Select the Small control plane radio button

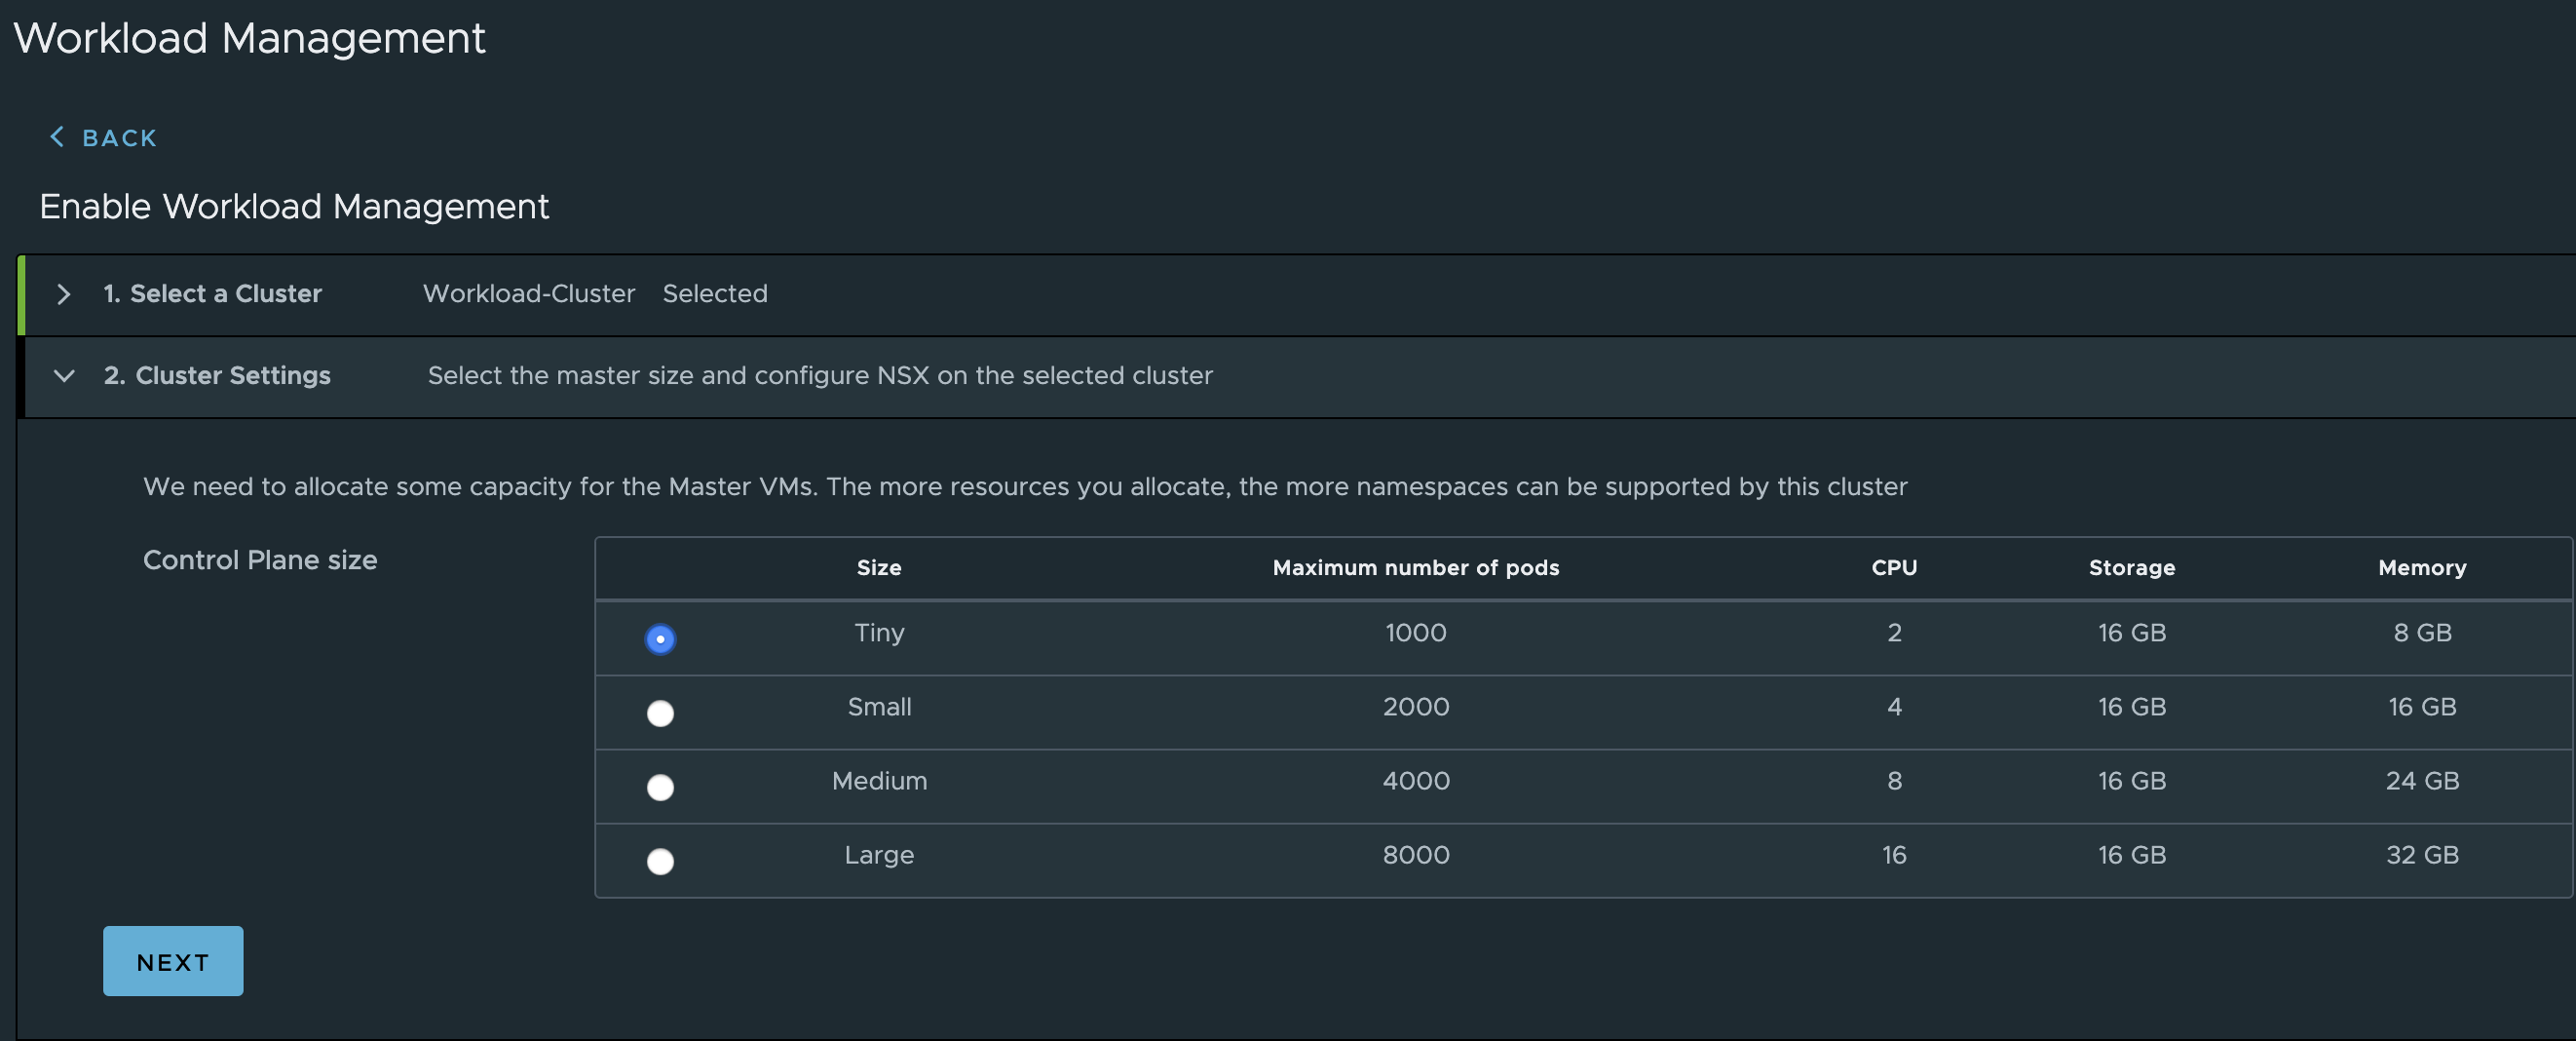(x=660, y=713)
